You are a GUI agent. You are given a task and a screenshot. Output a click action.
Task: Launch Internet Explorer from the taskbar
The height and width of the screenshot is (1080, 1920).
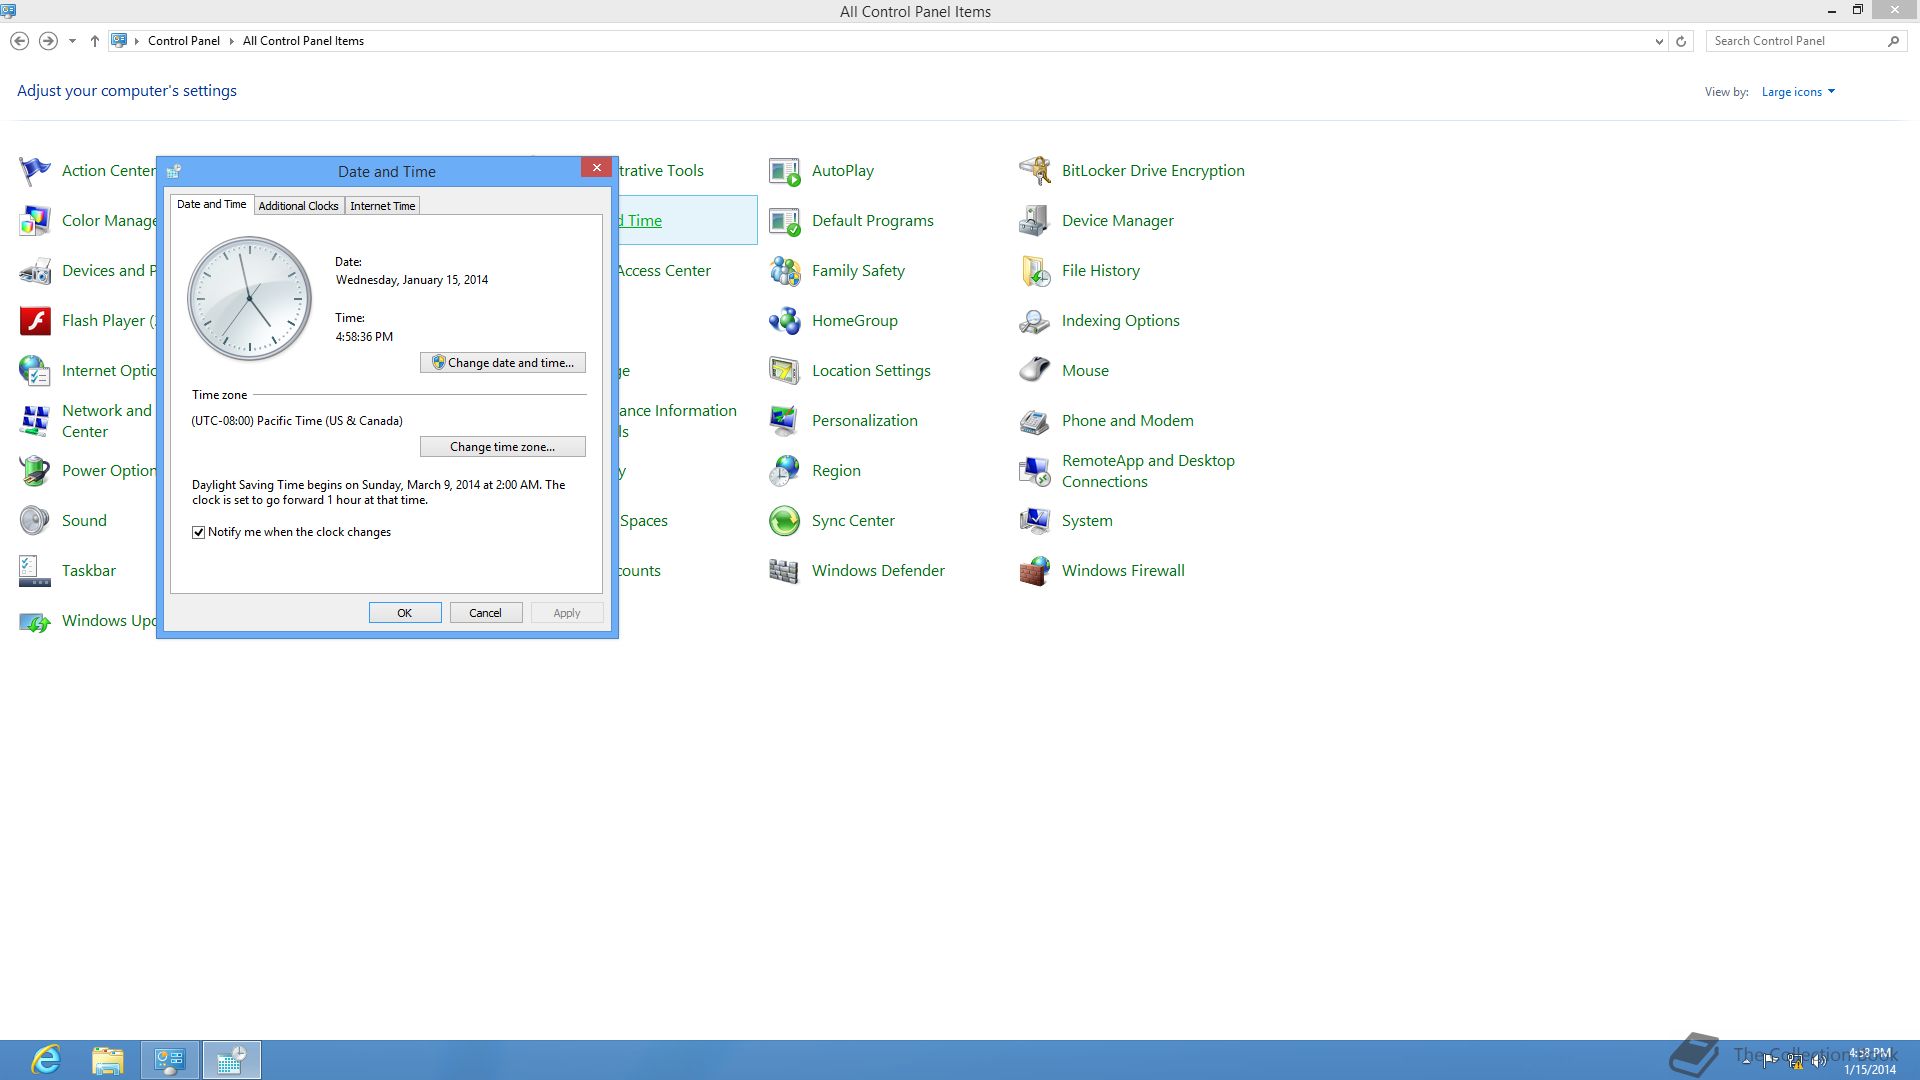(46, 1060)
